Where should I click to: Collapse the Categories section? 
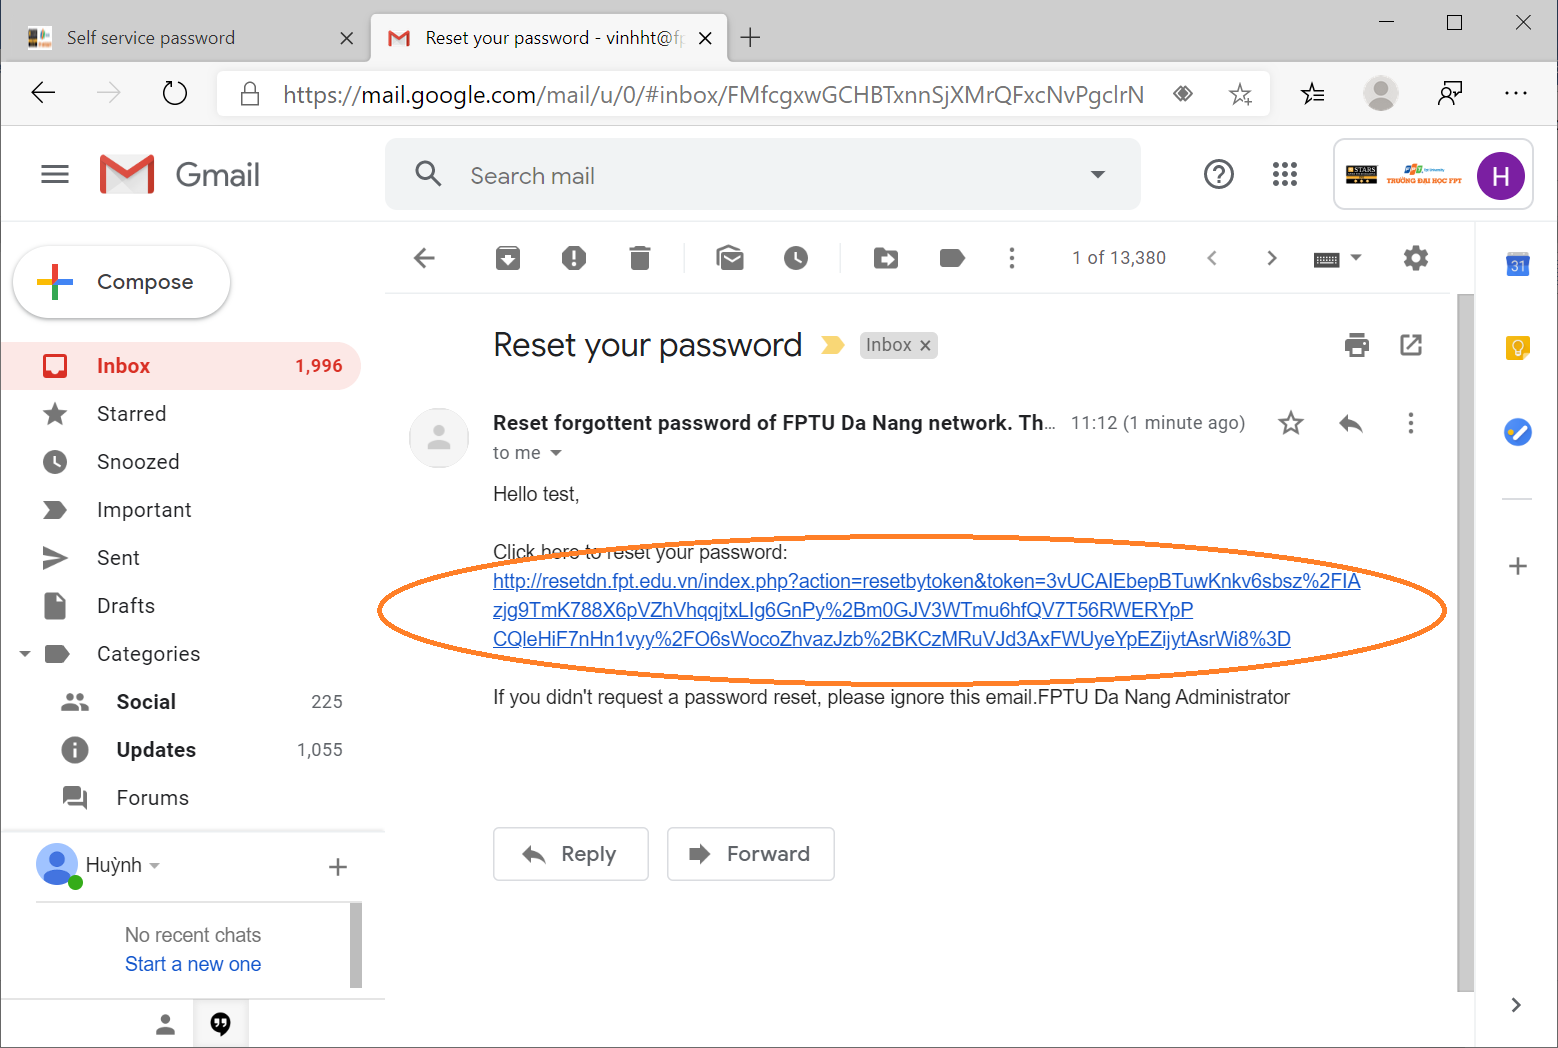25,654
